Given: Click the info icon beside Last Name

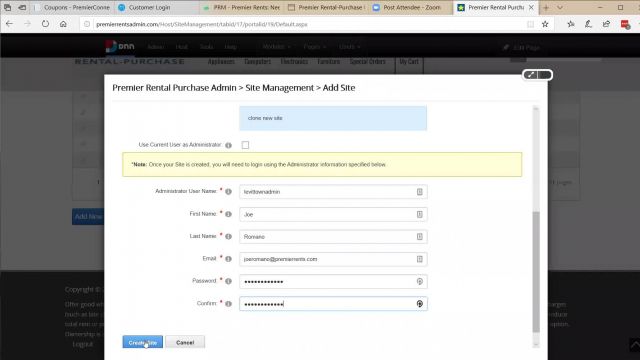Looking at the screenshot, I should 229,236.
